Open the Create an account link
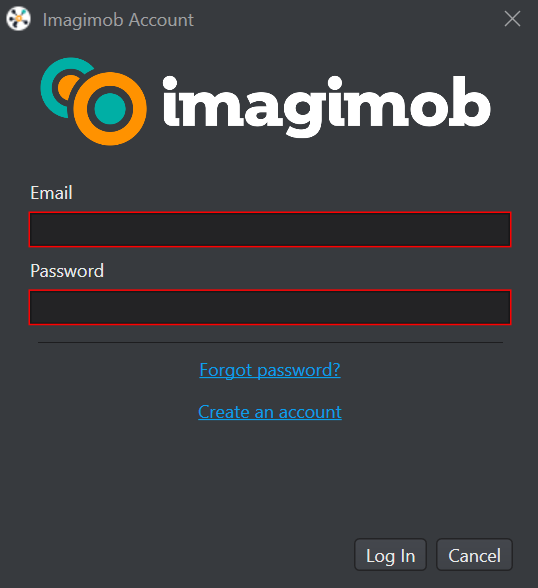The height and width of the screenshot is (588, 538). coord(270,412)
